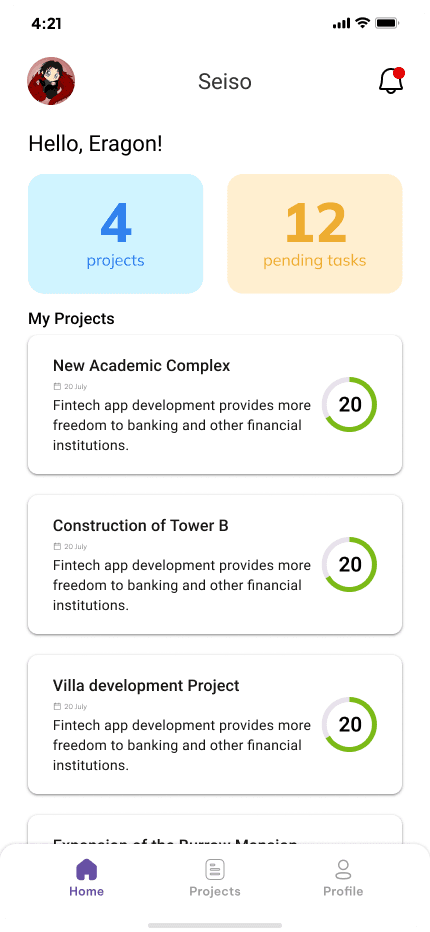Image resolution: width=430 pixels, height=932 pixels.
Task: Click calendar icon under Construction of Tower B
Action: tap(58, 546)
